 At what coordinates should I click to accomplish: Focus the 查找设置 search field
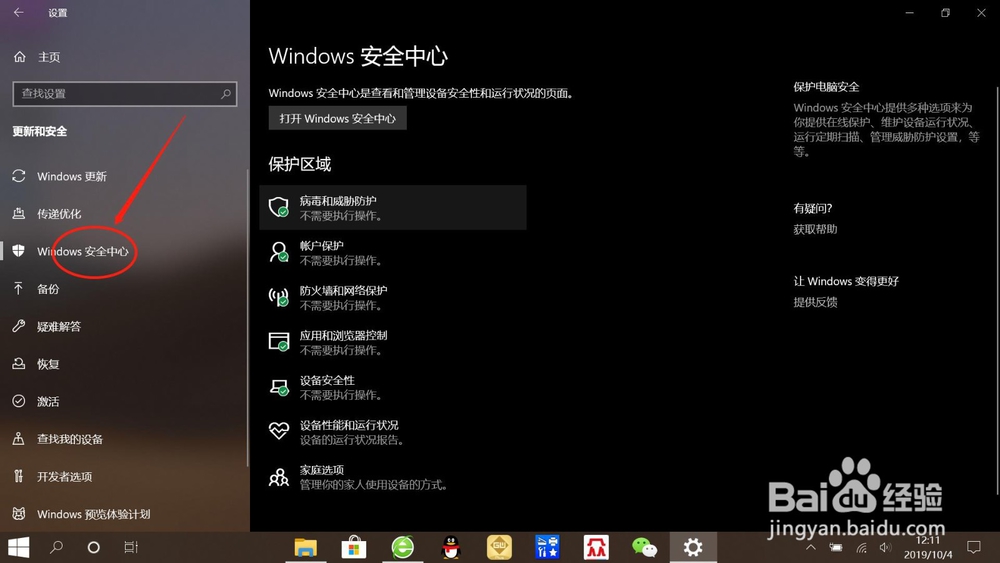pos(125,94)
